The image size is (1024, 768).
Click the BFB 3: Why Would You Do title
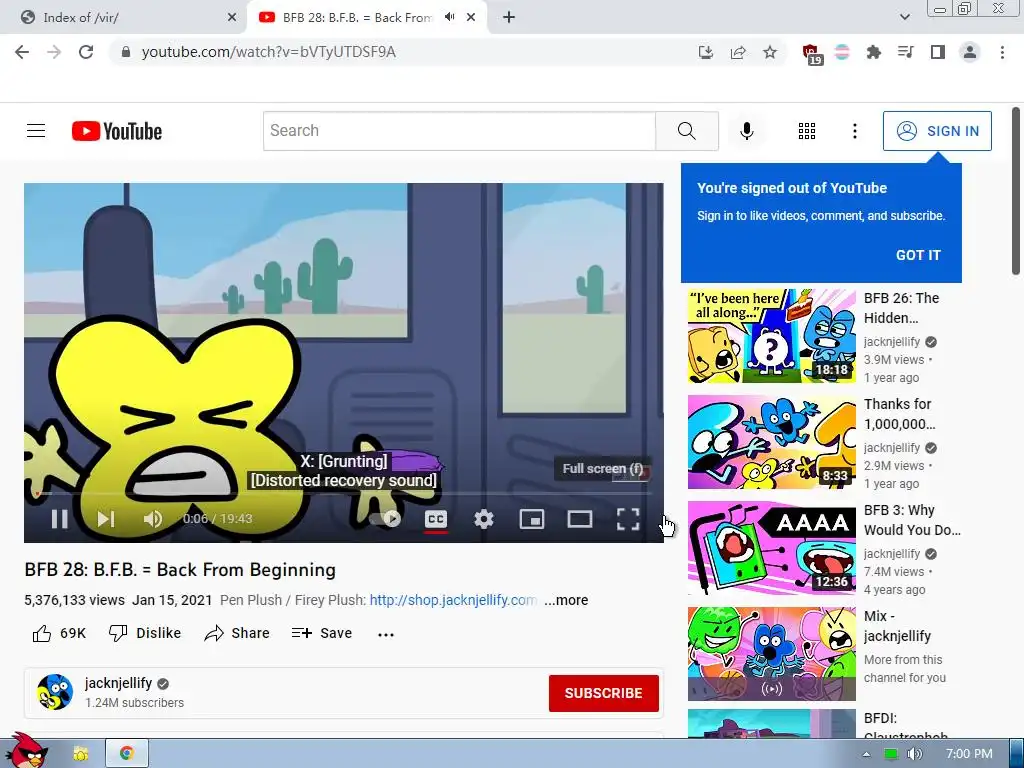click(x=912, y=520)
